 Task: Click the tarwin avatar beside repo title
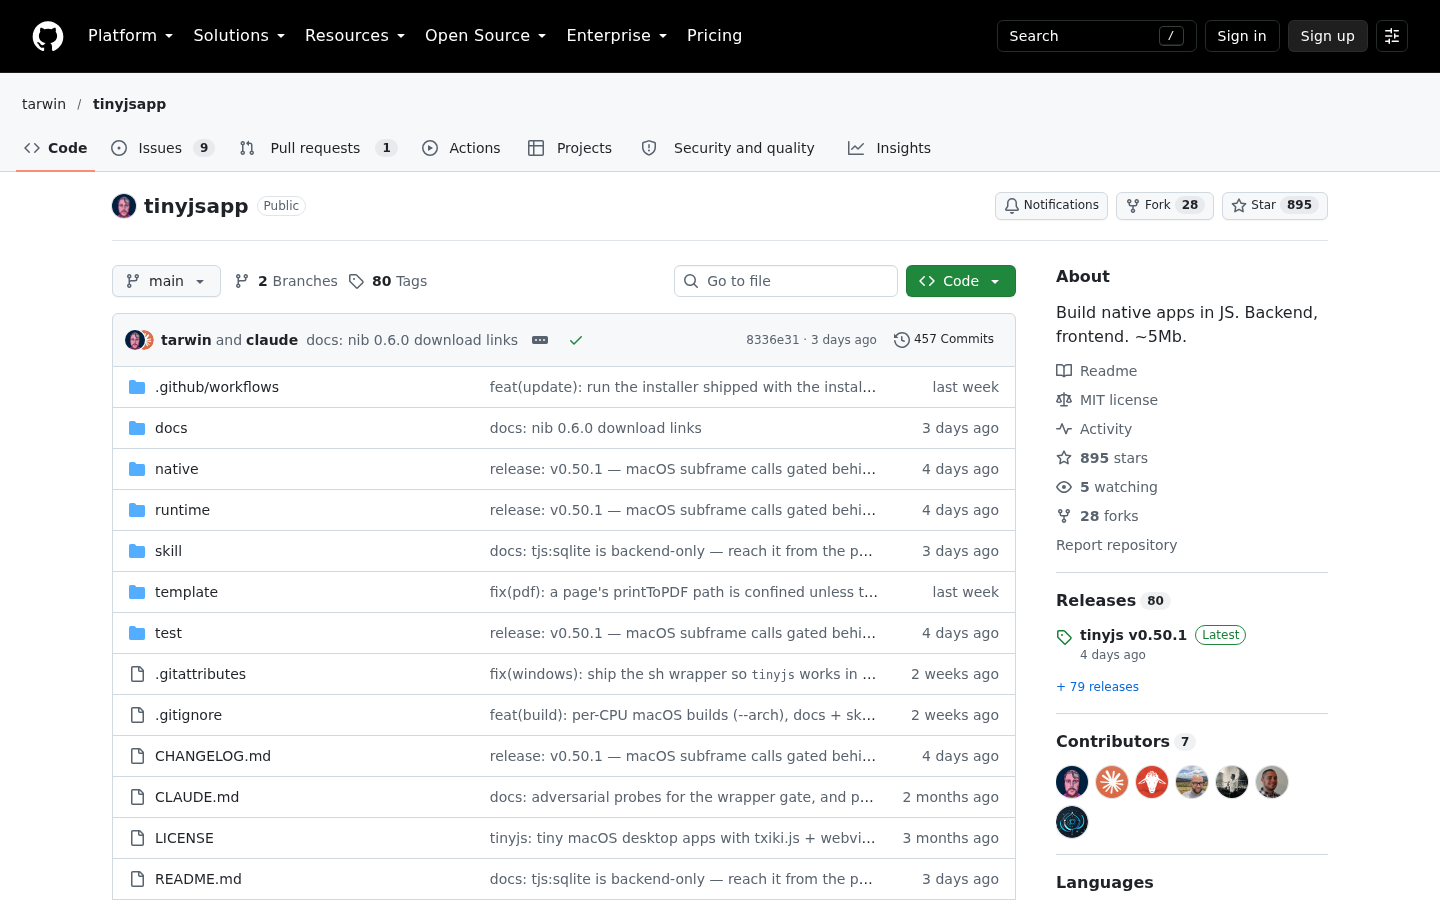pyautogui.click(x=124, y=206)
